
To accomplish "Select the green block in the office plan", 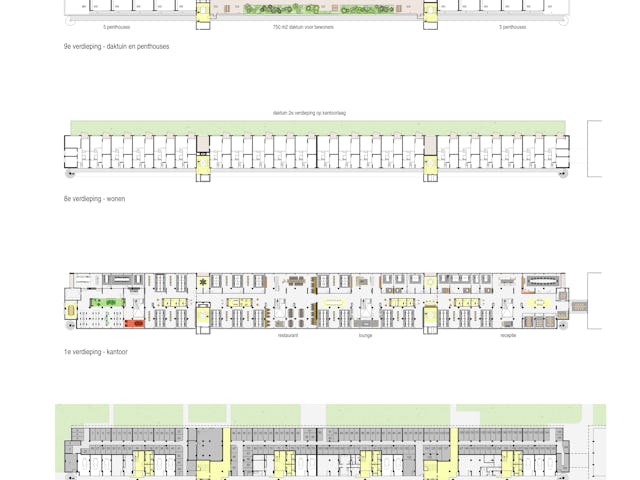I will click(100, 301).
